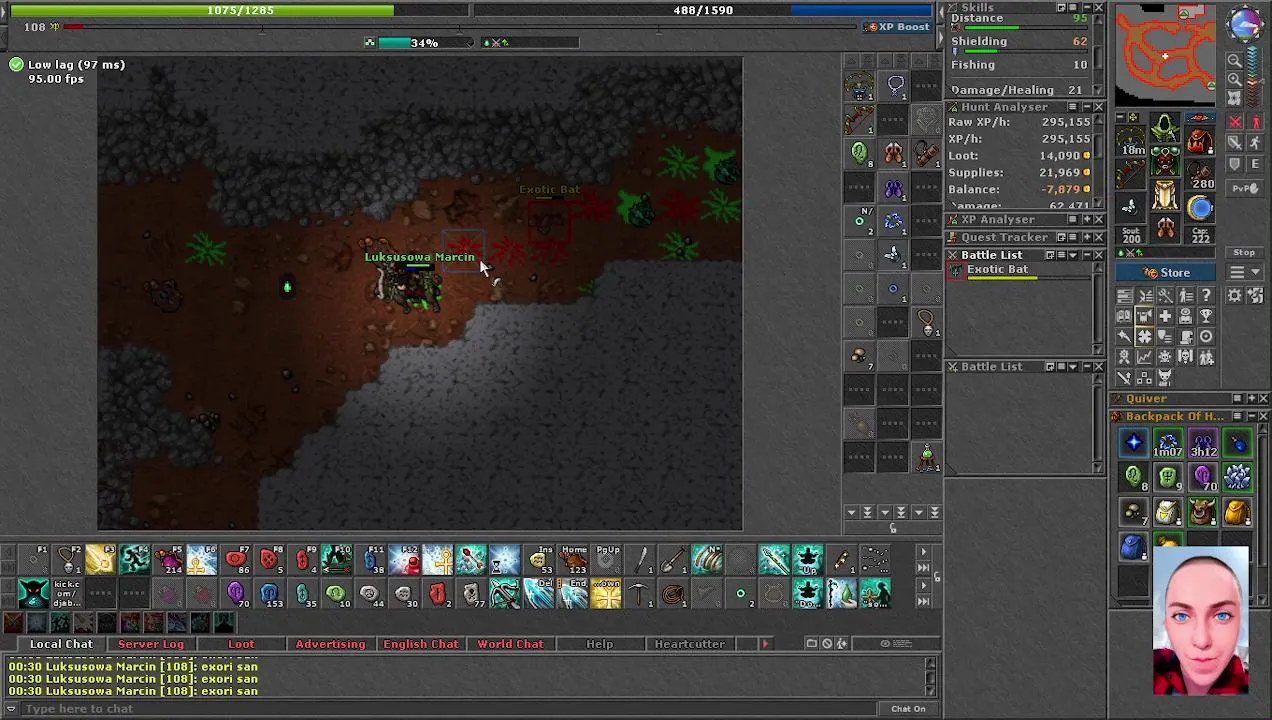Click the armor equipment slot
Viewport: 1272px width, 720px height.
(1165, 161)
